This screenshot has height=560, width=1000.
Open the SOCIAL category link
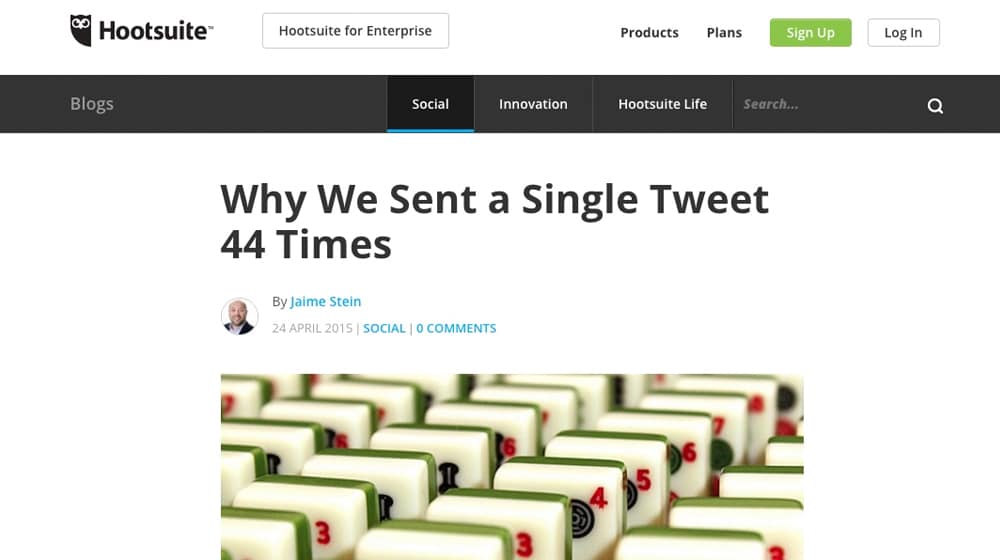tap(384, 328)
